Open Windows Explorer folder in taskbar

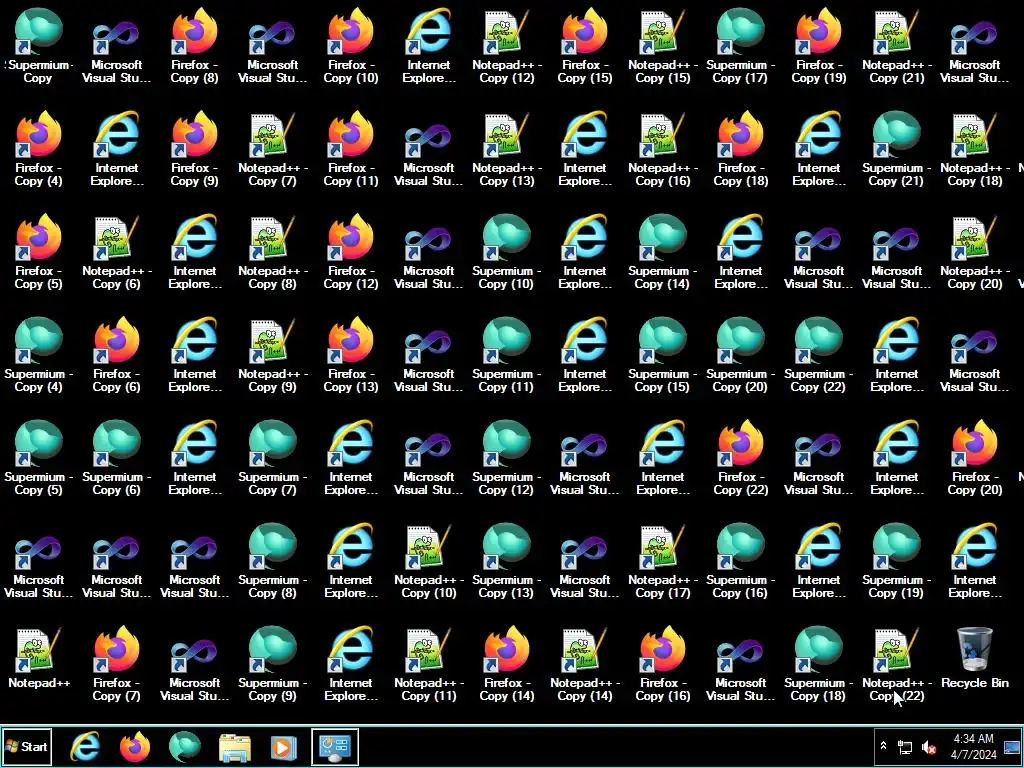pyautogui.click(x=235, y=746)
